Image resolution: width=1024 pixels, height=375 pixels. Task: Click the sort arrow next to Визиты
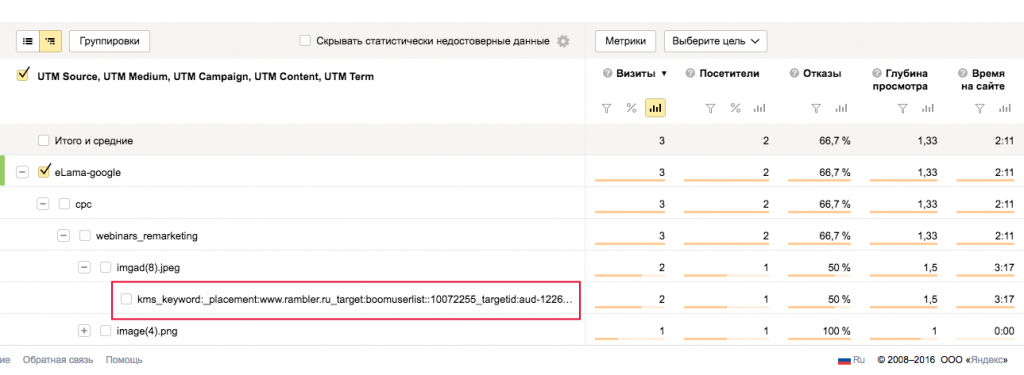(x=664, y=74)
